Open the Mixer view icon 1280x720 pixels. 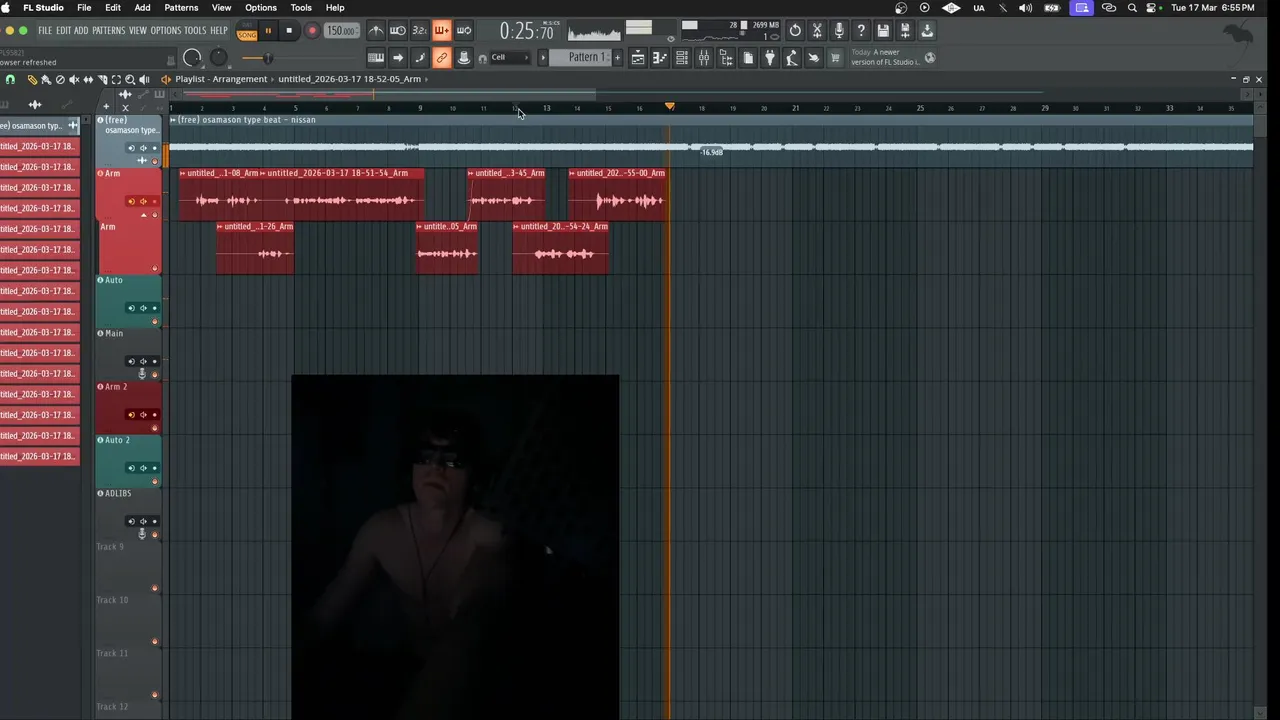click(704, 57)
